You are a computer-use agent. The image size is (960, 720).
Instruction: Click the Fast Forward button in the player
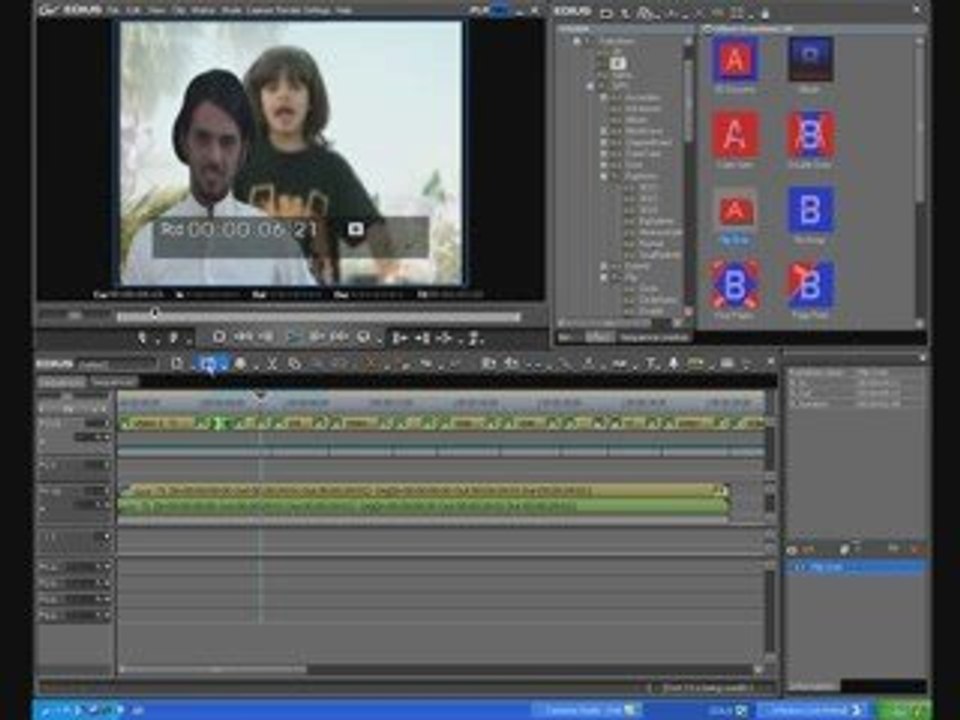click(x=339, y=337)
